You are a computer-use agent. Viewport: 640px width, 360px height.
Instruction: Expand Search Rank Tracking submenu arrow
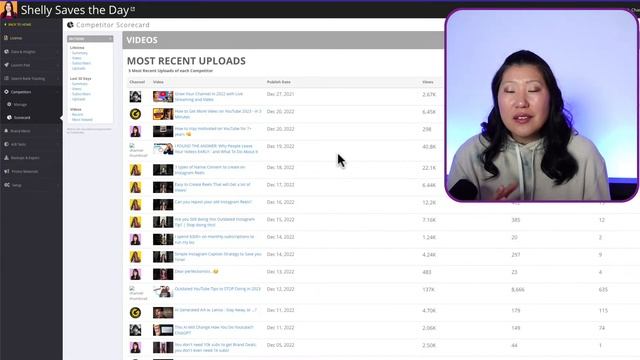pyautogui.click(x=58, y=78)
